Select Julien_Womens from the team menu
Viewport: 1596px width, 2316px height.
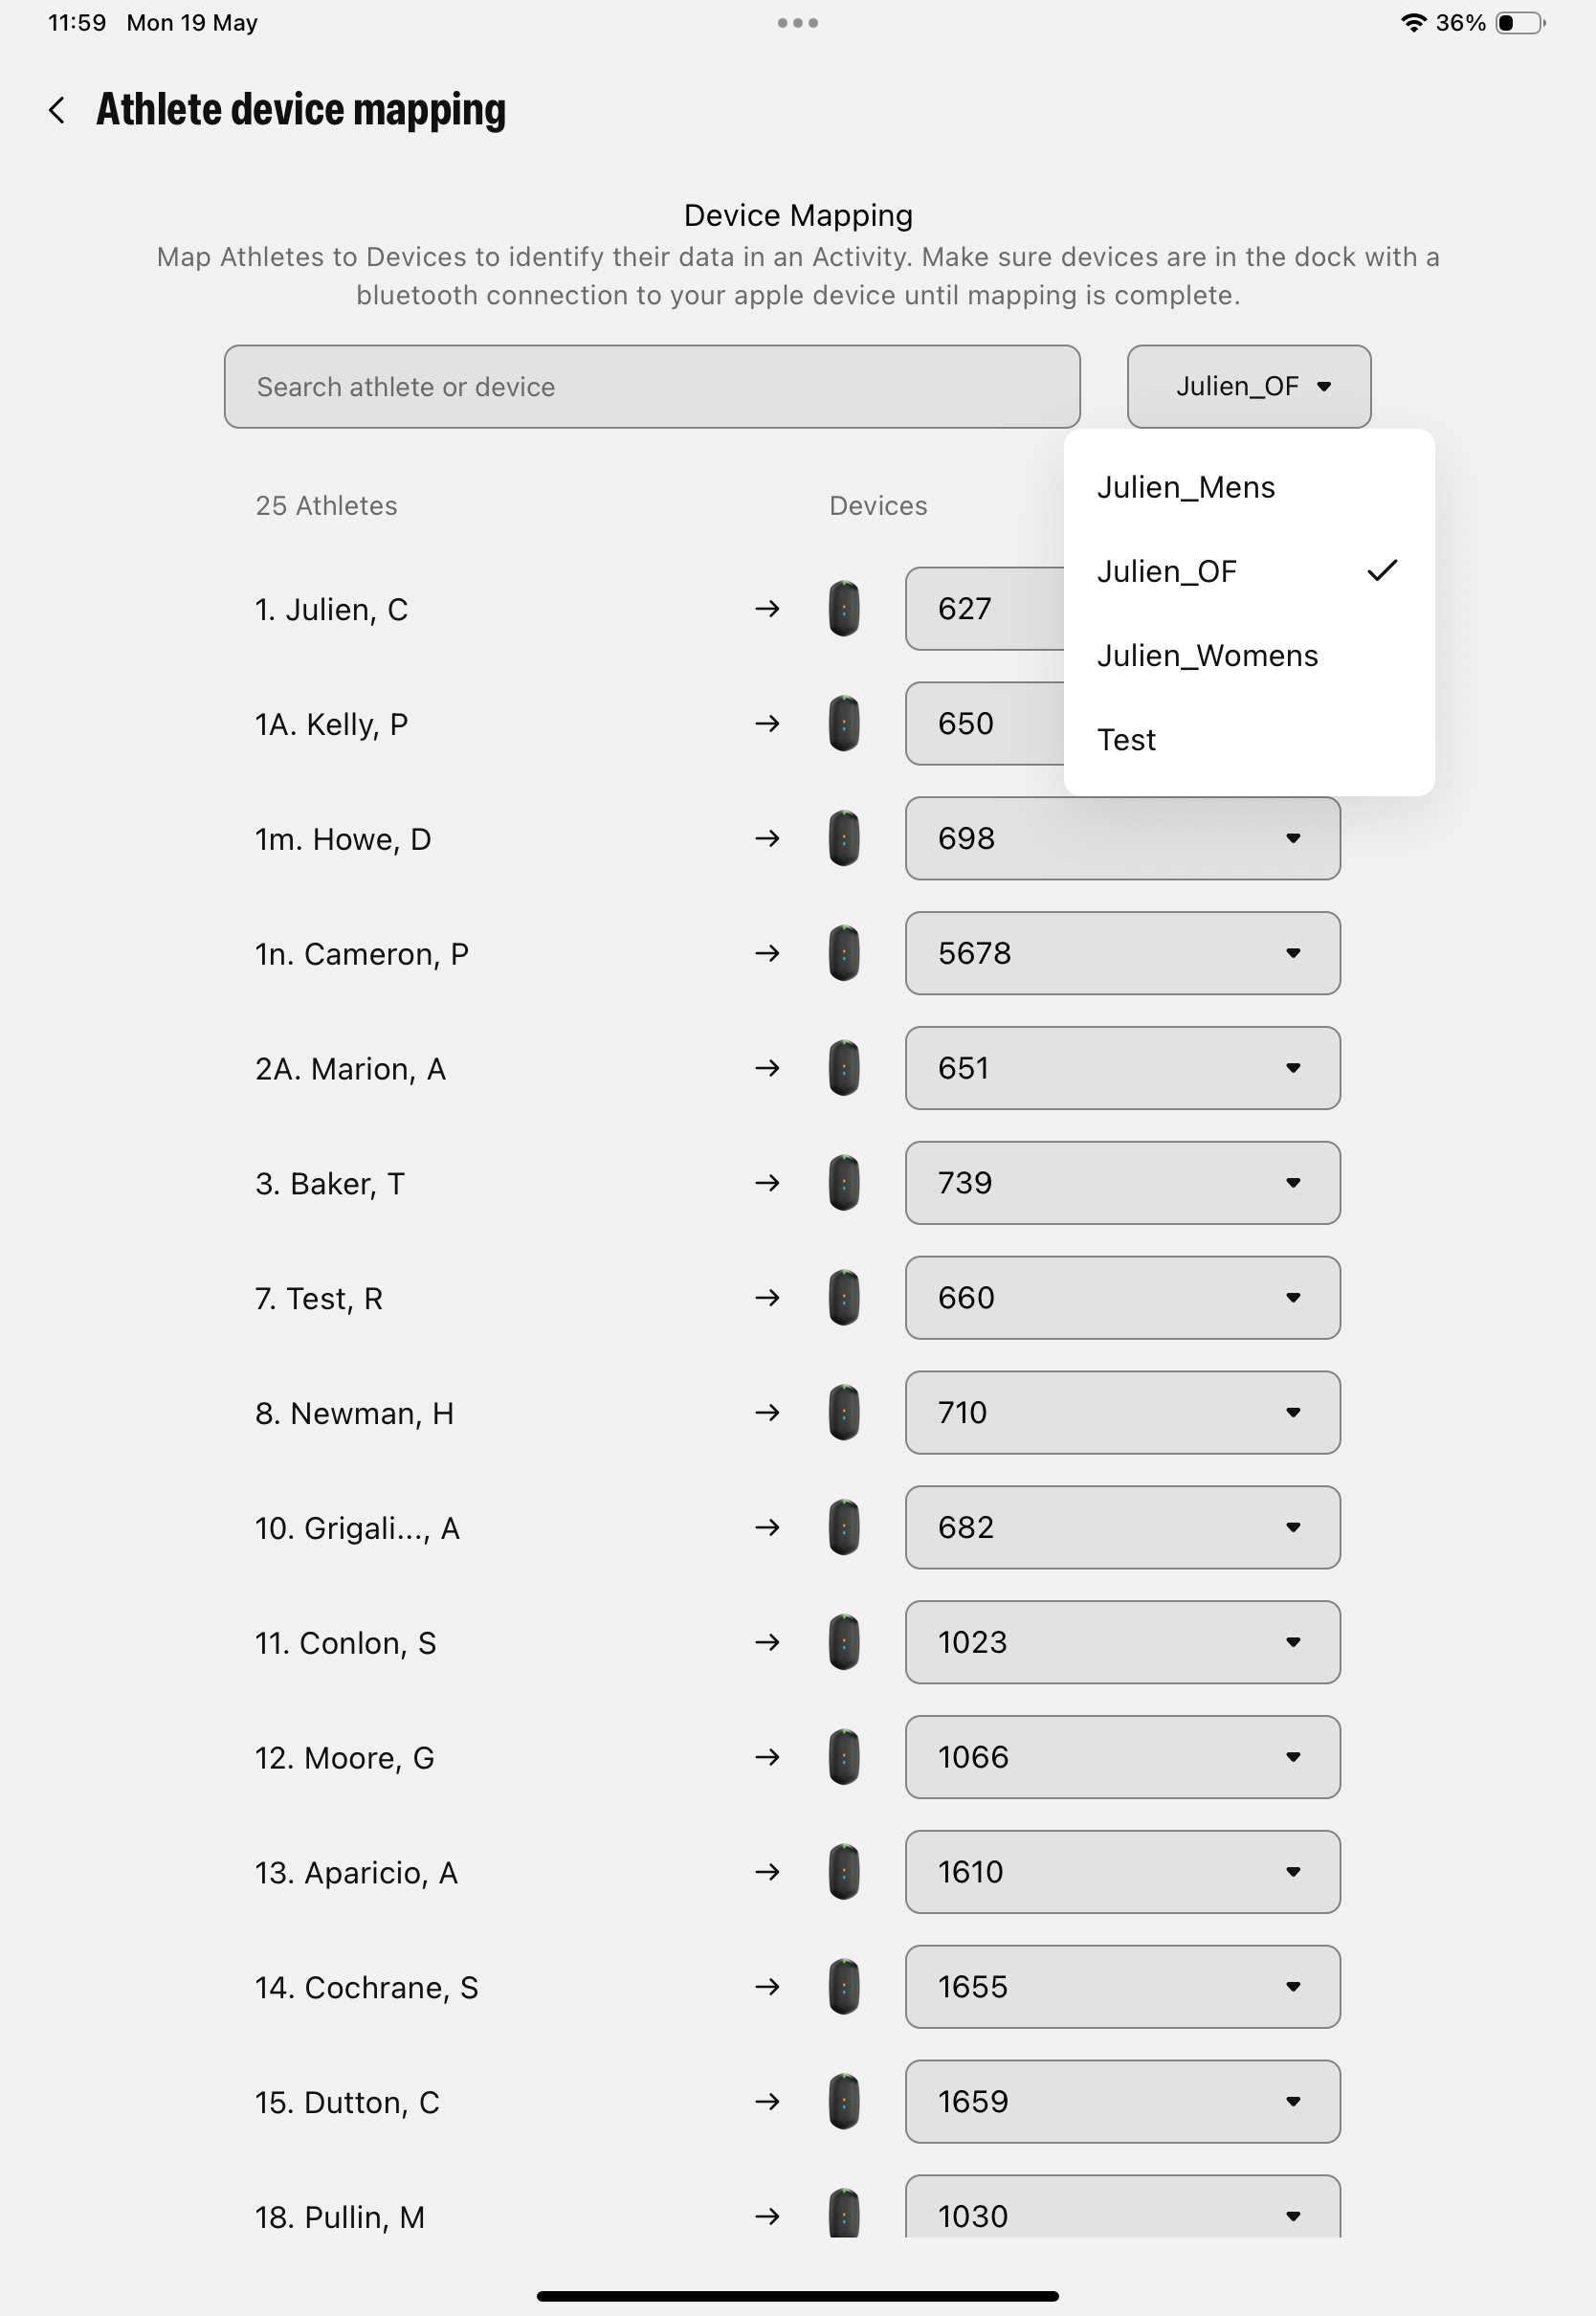(1207, 655)
